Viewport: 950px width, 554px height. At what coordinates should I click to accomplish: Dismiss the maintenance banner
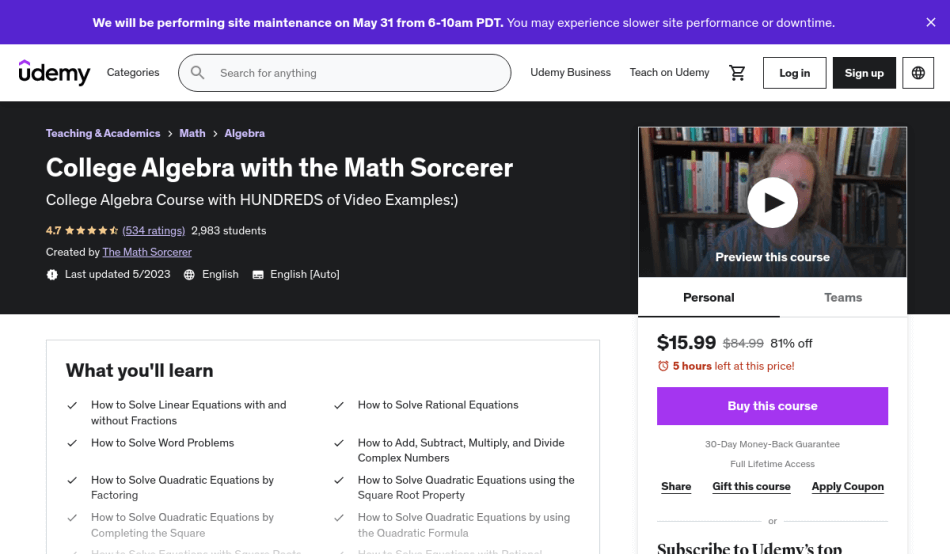point(931,22)
